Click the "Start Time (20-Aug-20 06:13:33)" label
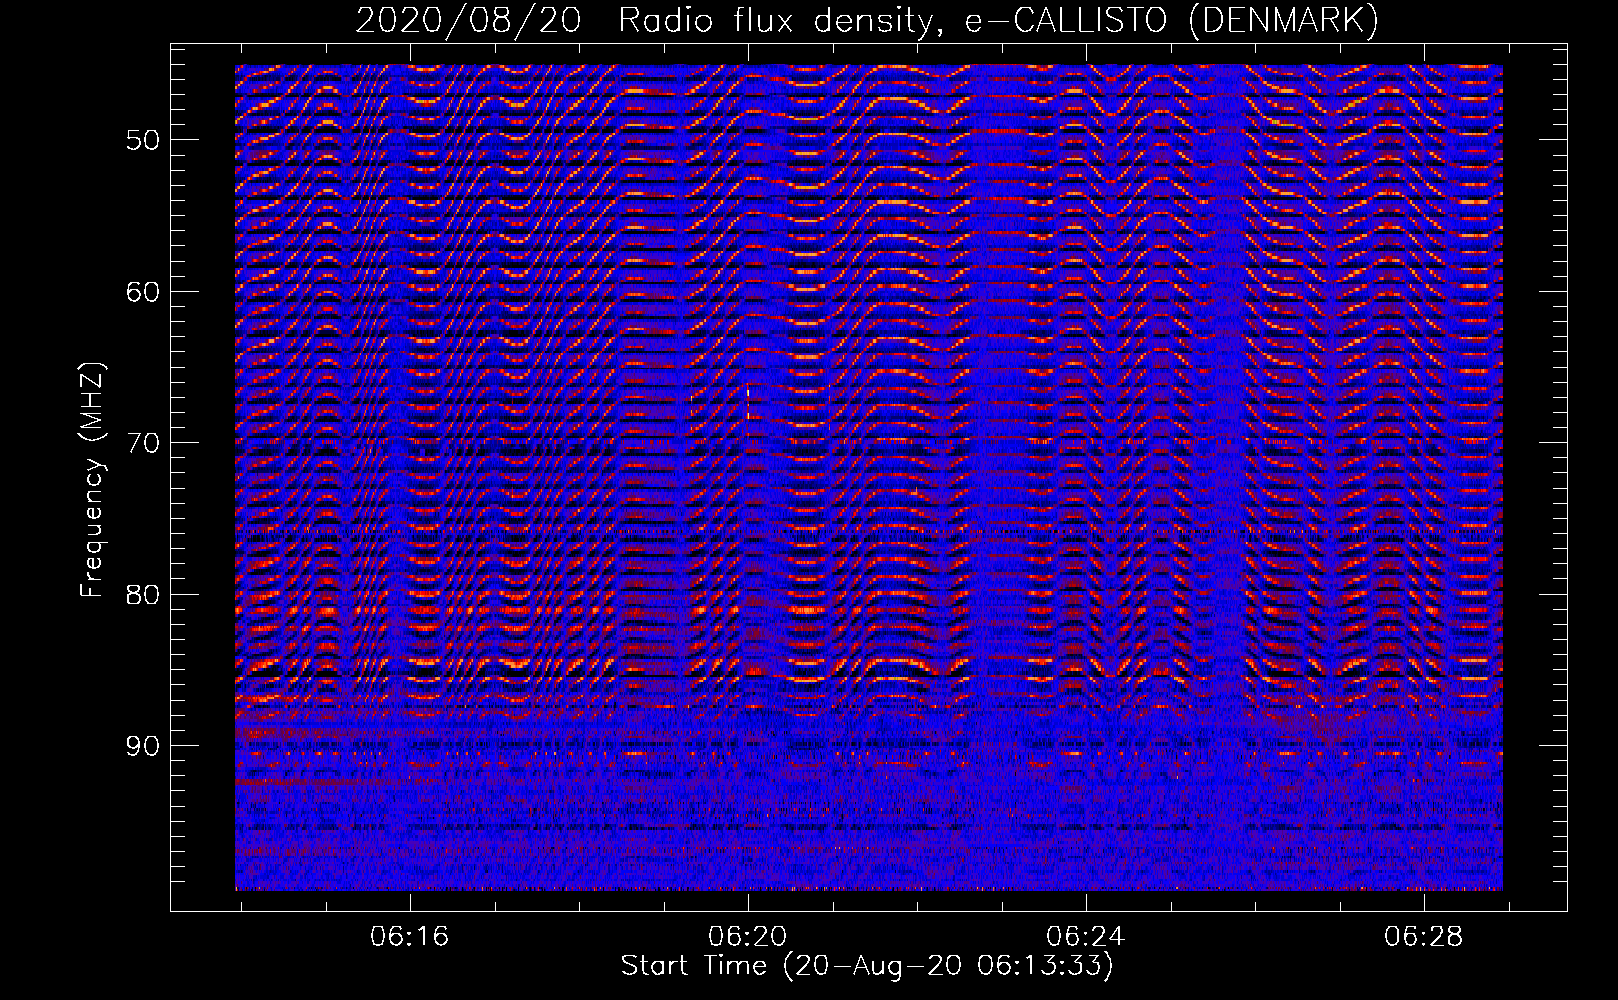This screenshot has height=1000, width=1618. [867, 966]
